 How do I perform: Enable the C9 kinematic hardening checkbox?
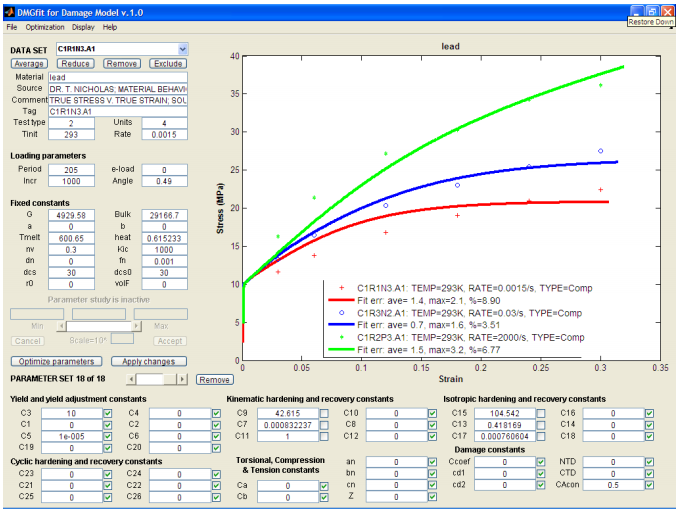click(324, 413)
